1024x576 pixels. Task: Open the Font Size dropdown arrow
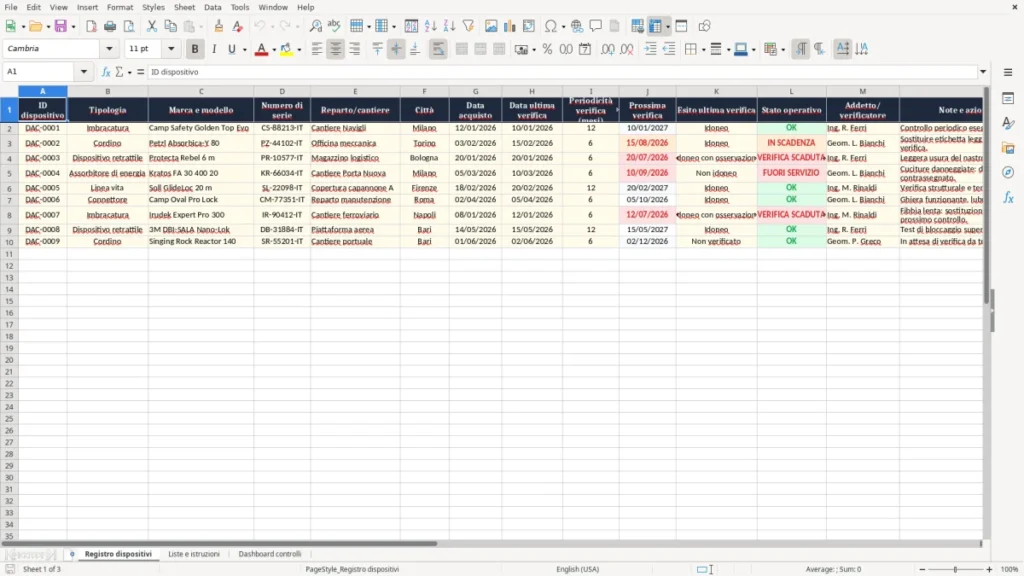(x=171, y=49)
